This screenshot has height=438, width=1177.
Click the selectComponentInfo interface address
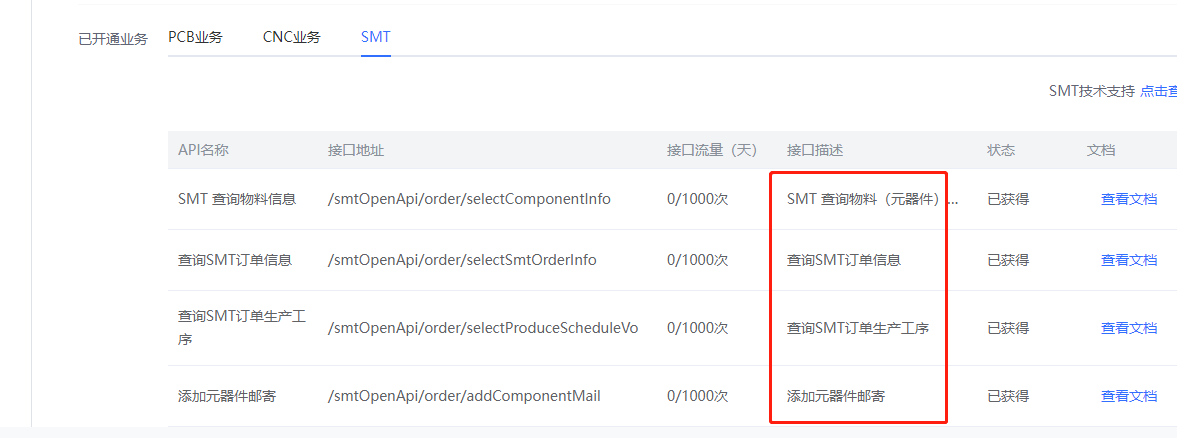(x=469, y=199)
